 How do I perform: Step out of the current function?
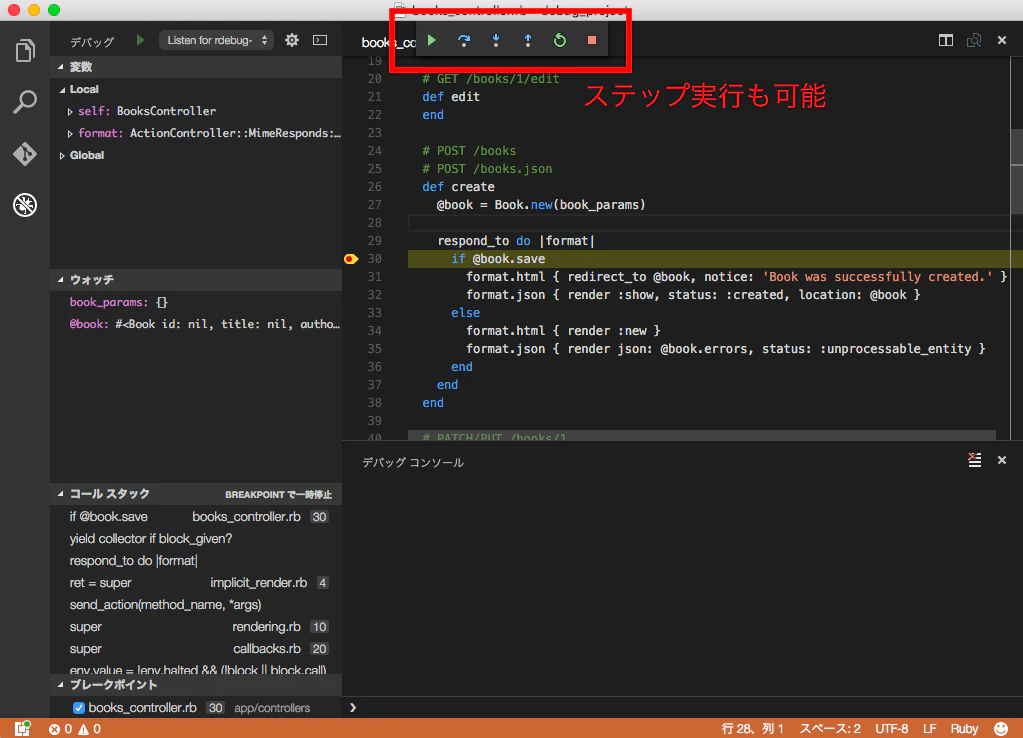tap(528, 40)
